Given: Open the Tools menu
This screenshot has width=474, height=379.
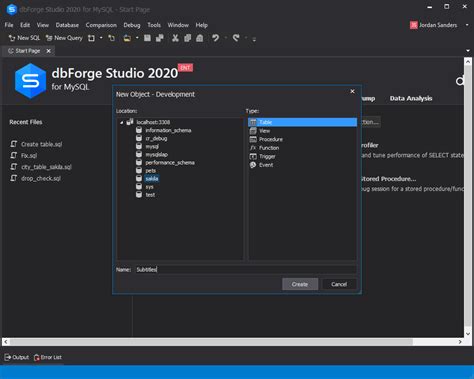Looking at the screenshot, I should click(154, 25).
